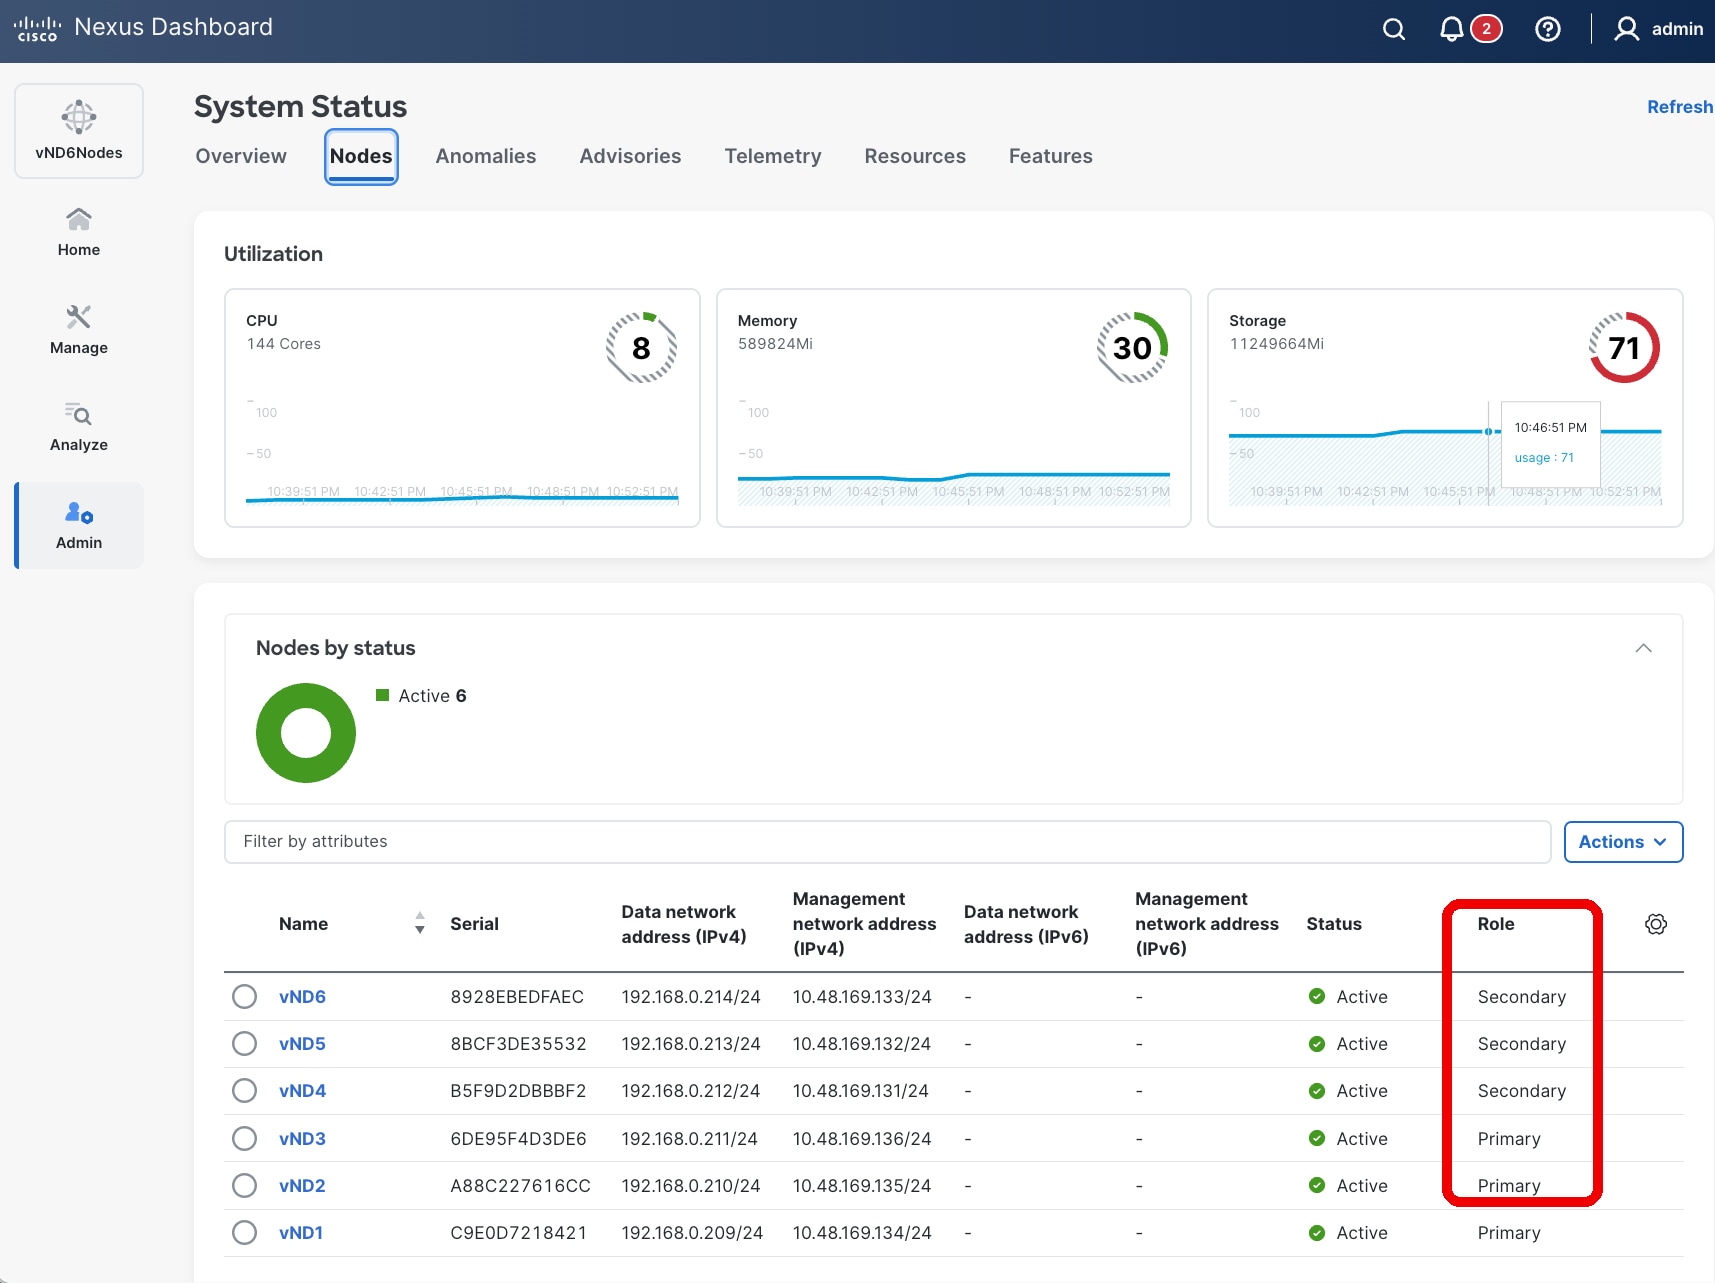Open Manage tools in sidebar
Image resolution: width=1715 pixels, height=1283 pixels.
pyautogui.click(x=79, y=330)
